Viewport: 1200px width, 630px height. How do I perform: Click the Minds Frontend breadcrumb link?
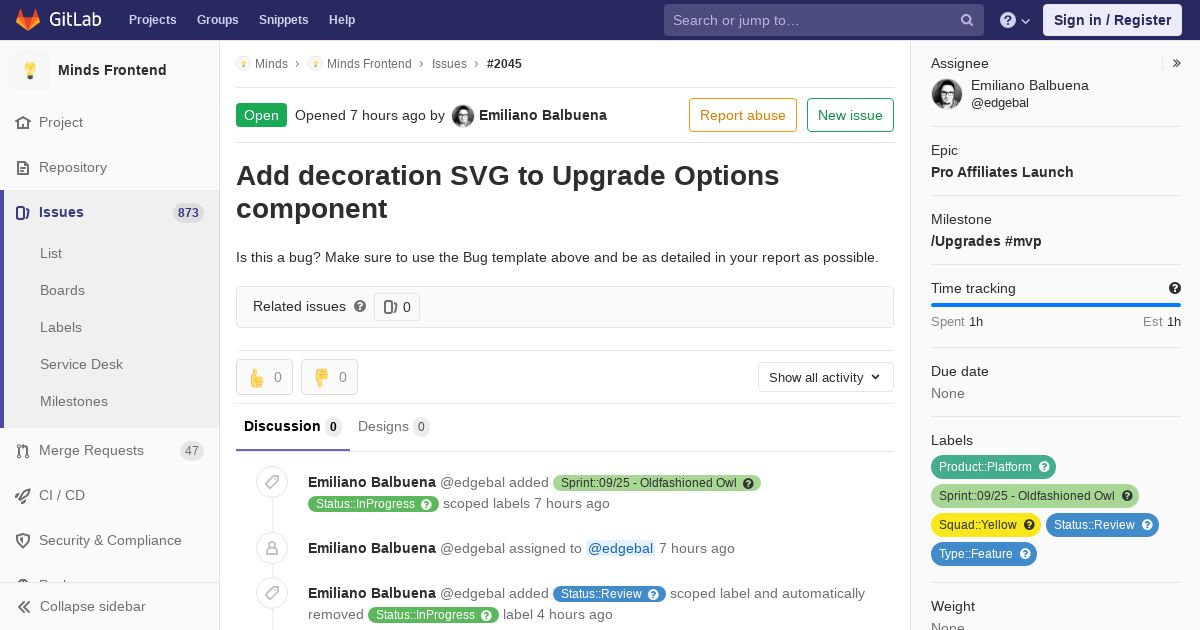(369, 64)
